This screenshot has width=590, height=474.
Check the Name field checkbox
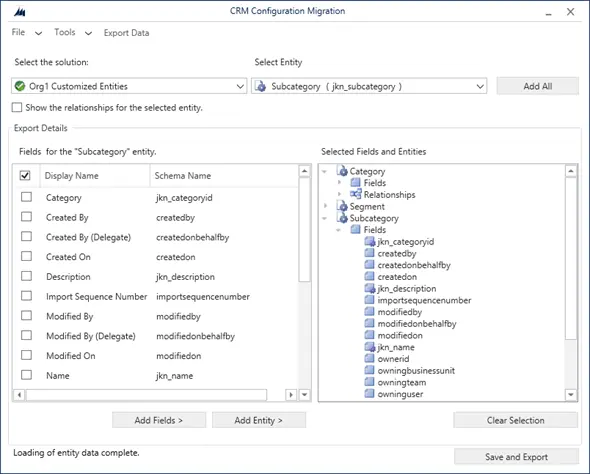tap(26, 375)
